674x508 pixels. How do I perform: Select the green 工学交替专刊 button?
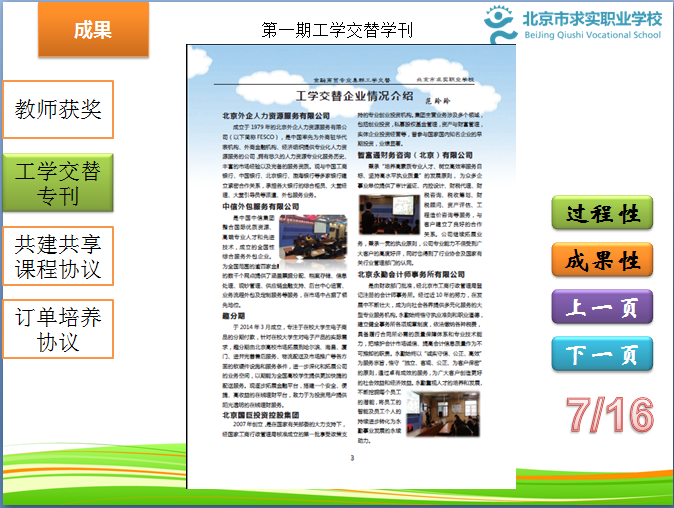click(58, 183)
